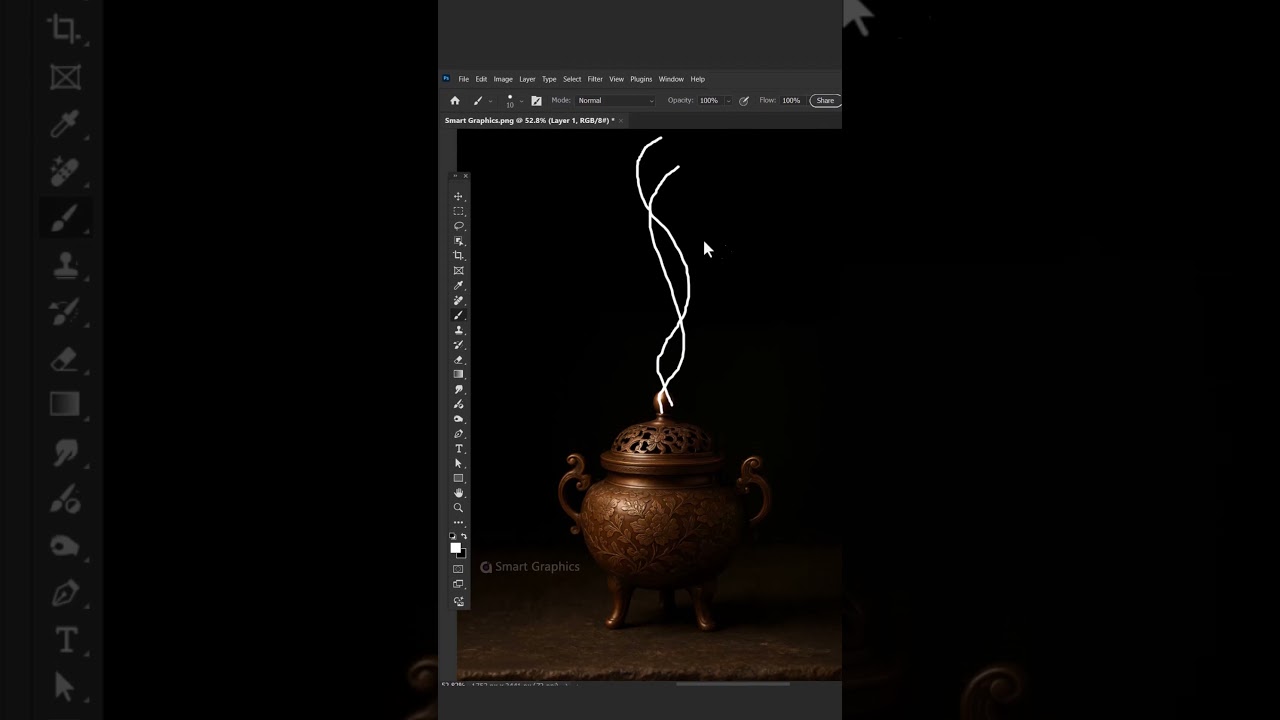Viewport: 1280px width, 720px height.
Task: Select the Hand tool
Action: point(459,493)
